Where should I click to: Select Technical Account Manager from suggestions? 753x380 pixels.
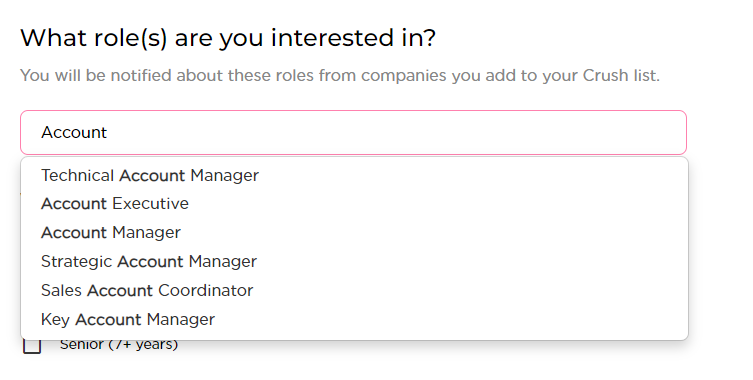pos(354,175)
